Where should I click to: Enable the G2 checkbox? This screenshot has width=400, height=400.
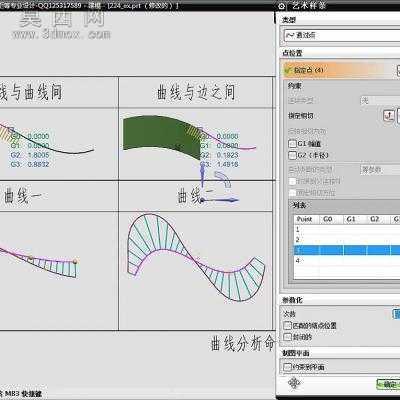pyautogui.click(x=292, y=155)
